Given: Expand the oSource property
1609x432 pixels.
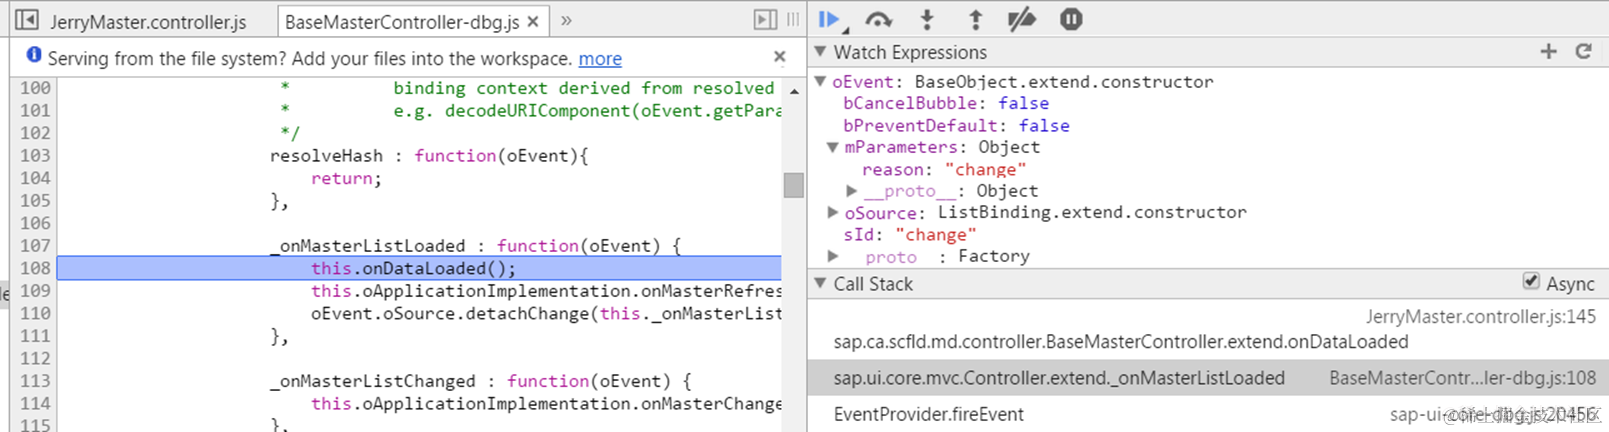Looking at the screenshot, I should pyautogui.click(x=832, y=212).
